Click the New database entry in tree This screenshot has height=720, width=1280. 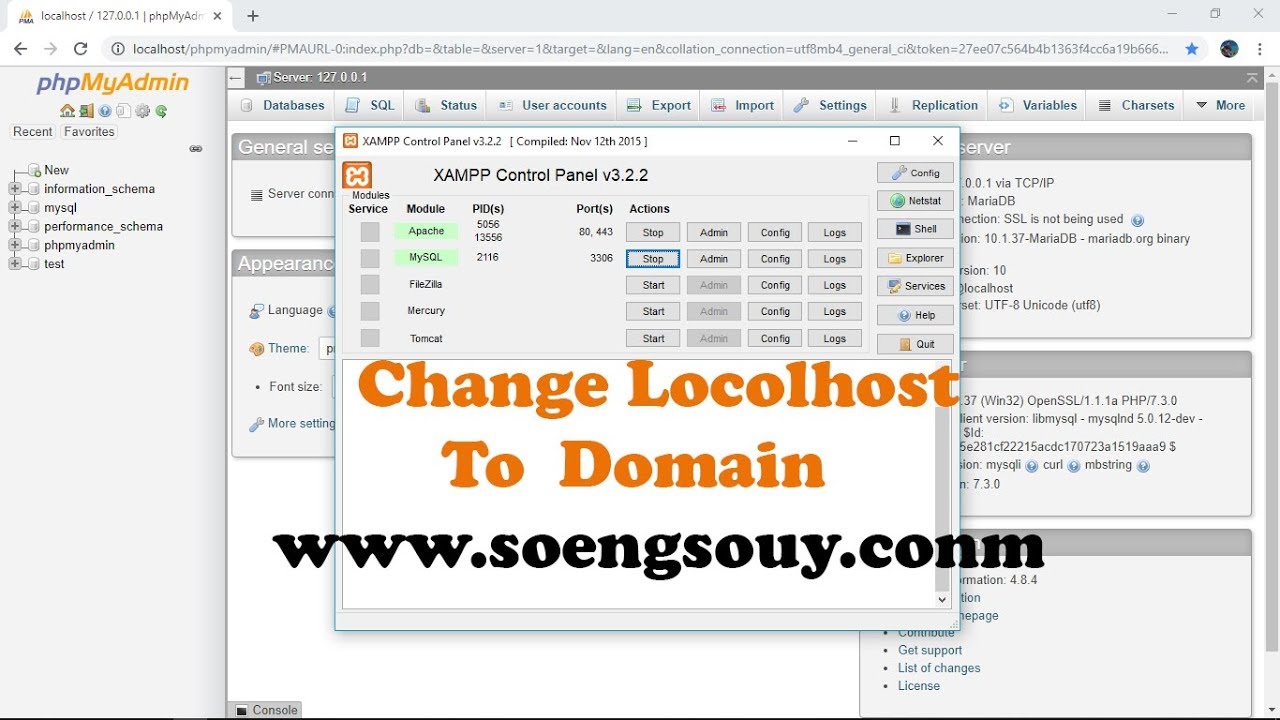pyautogui.click(x=56, y=170)
